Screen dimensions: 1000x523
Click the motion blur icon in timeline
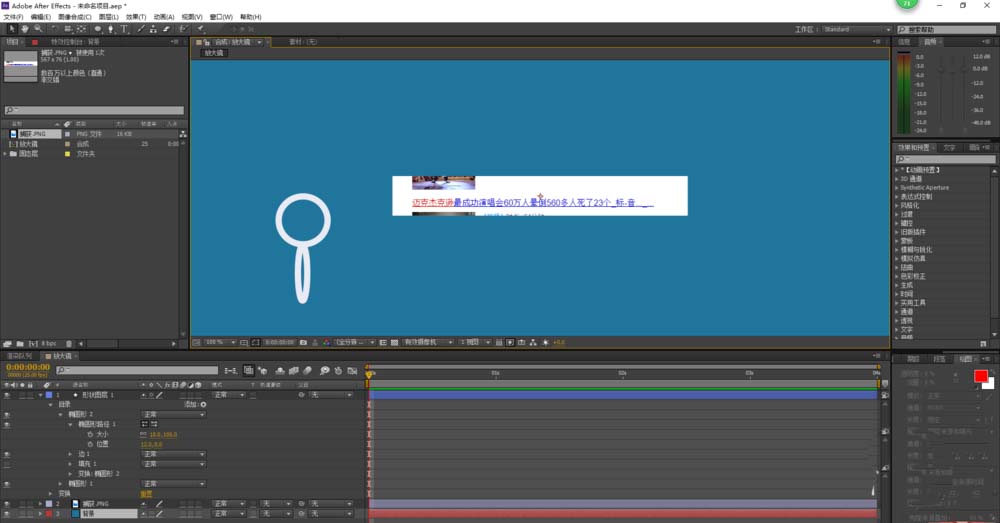308,371
